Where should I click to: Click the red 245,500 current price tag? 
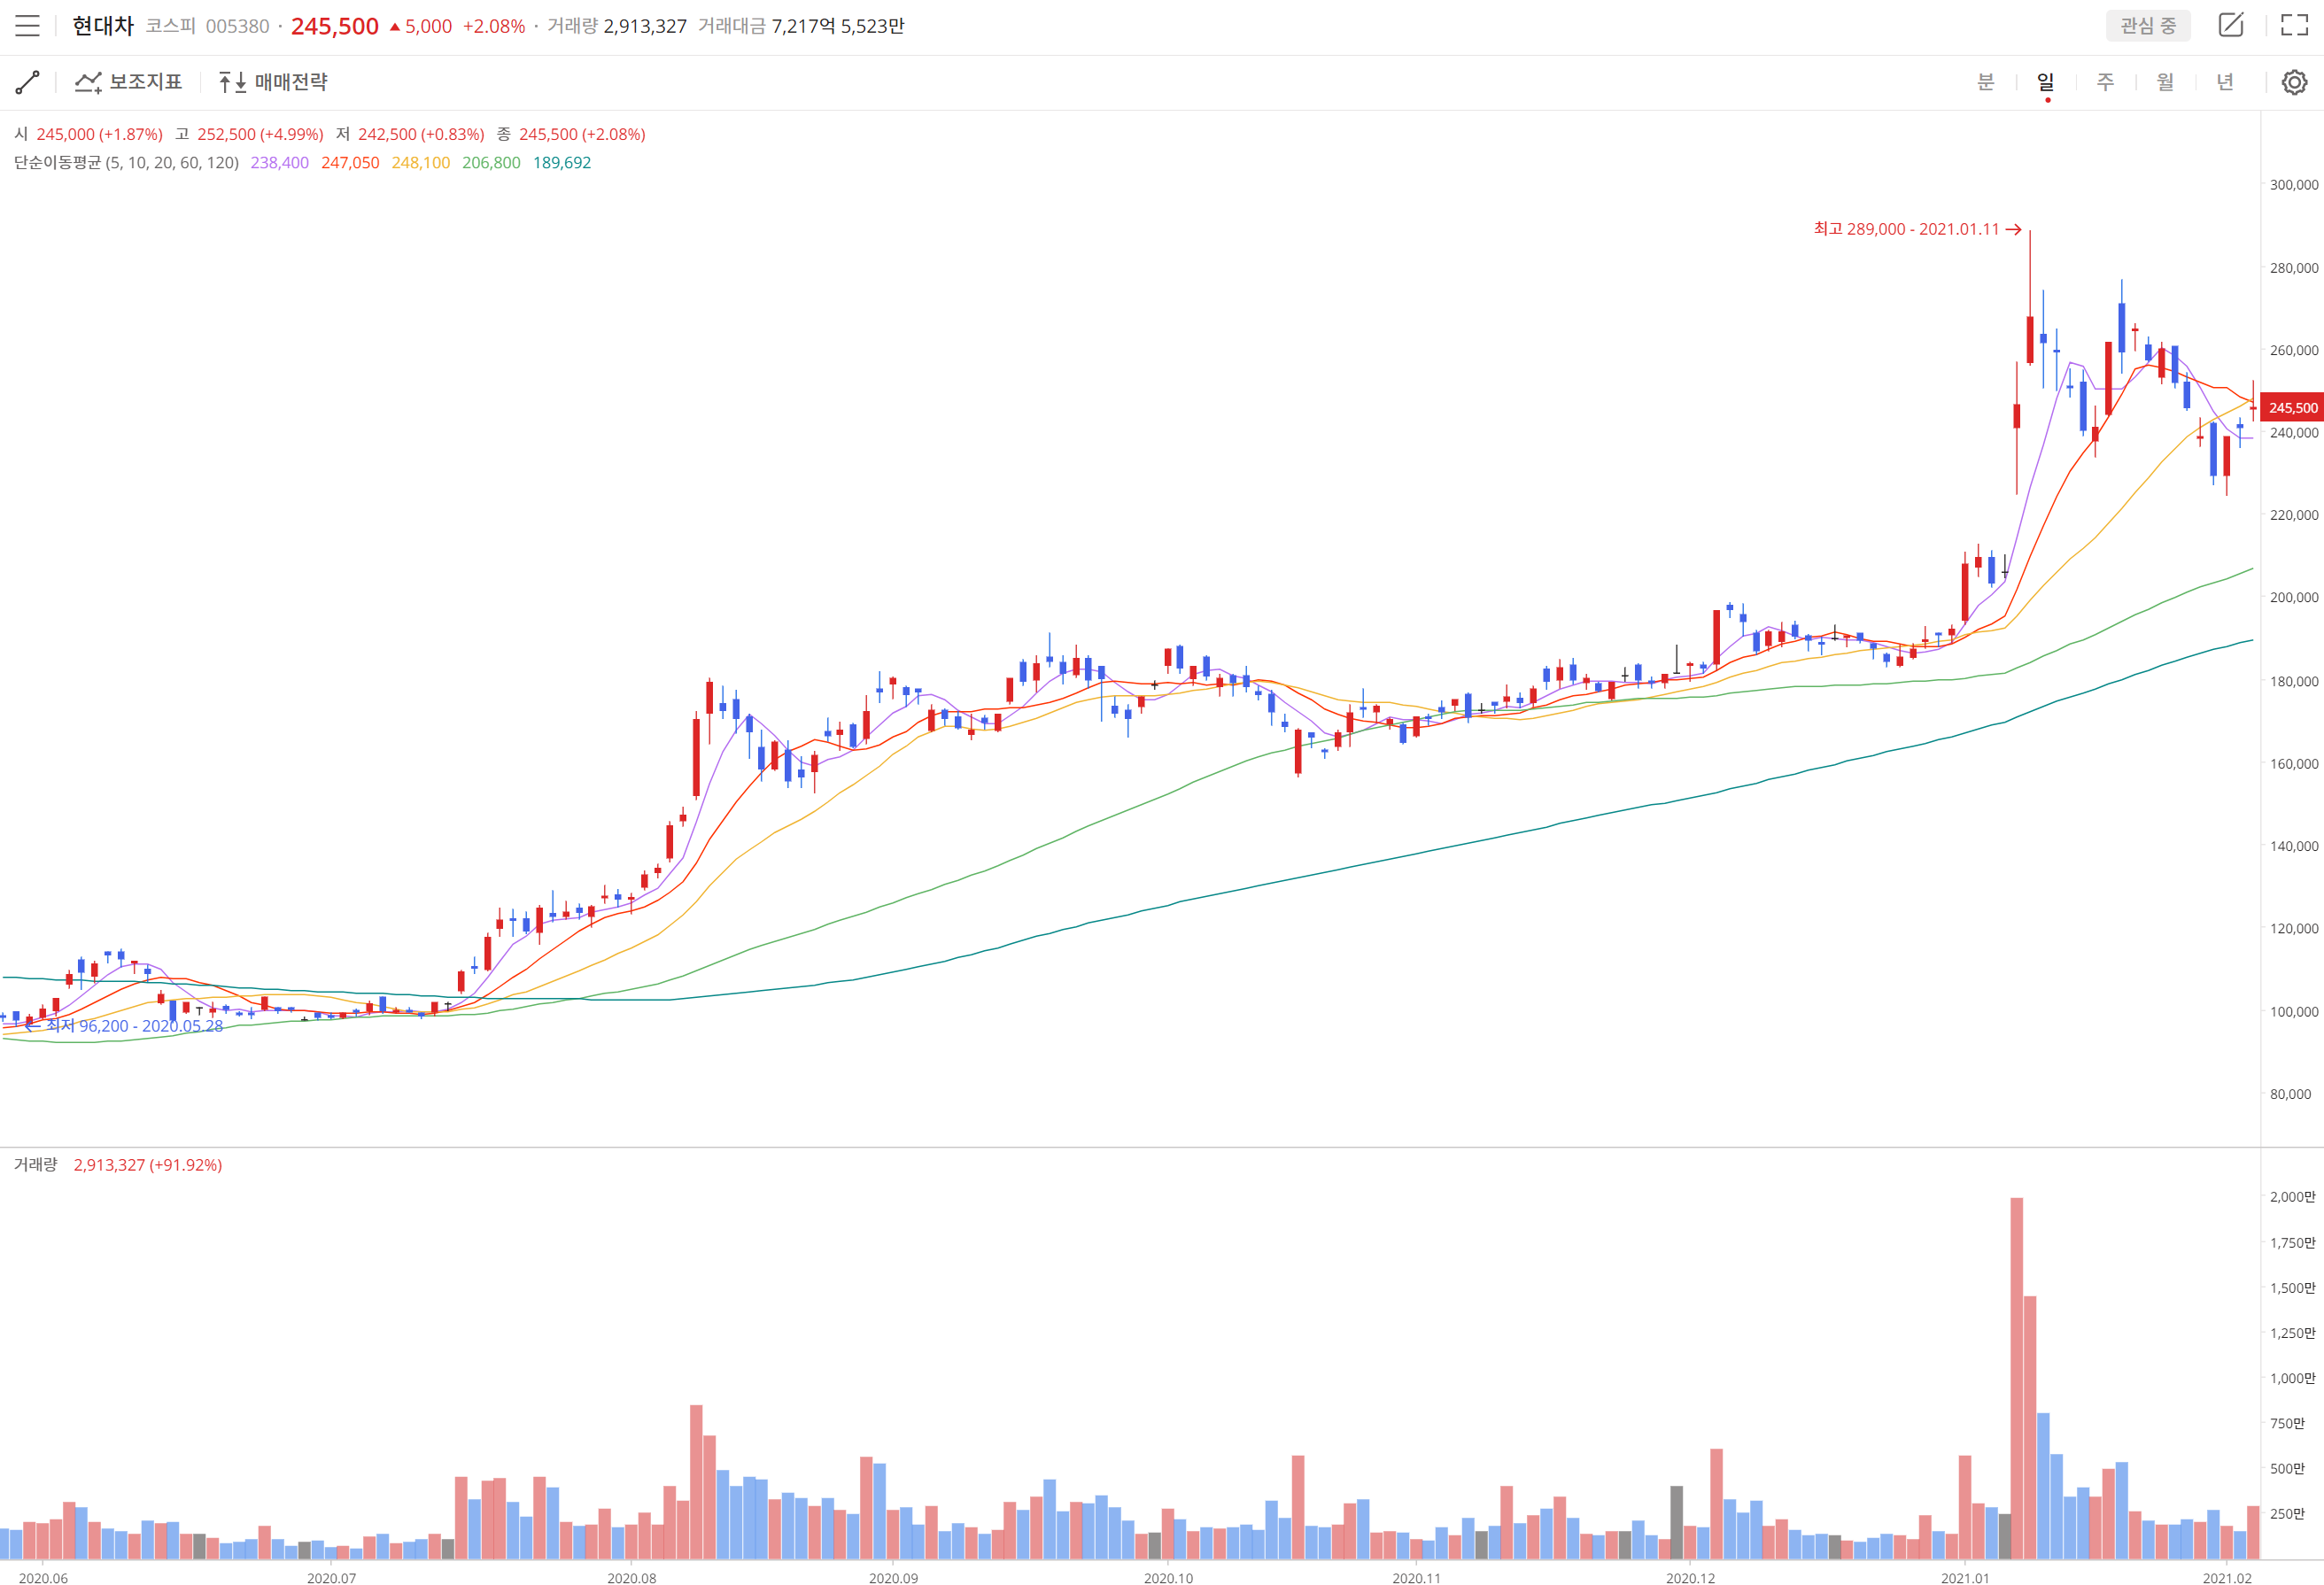2291,408
